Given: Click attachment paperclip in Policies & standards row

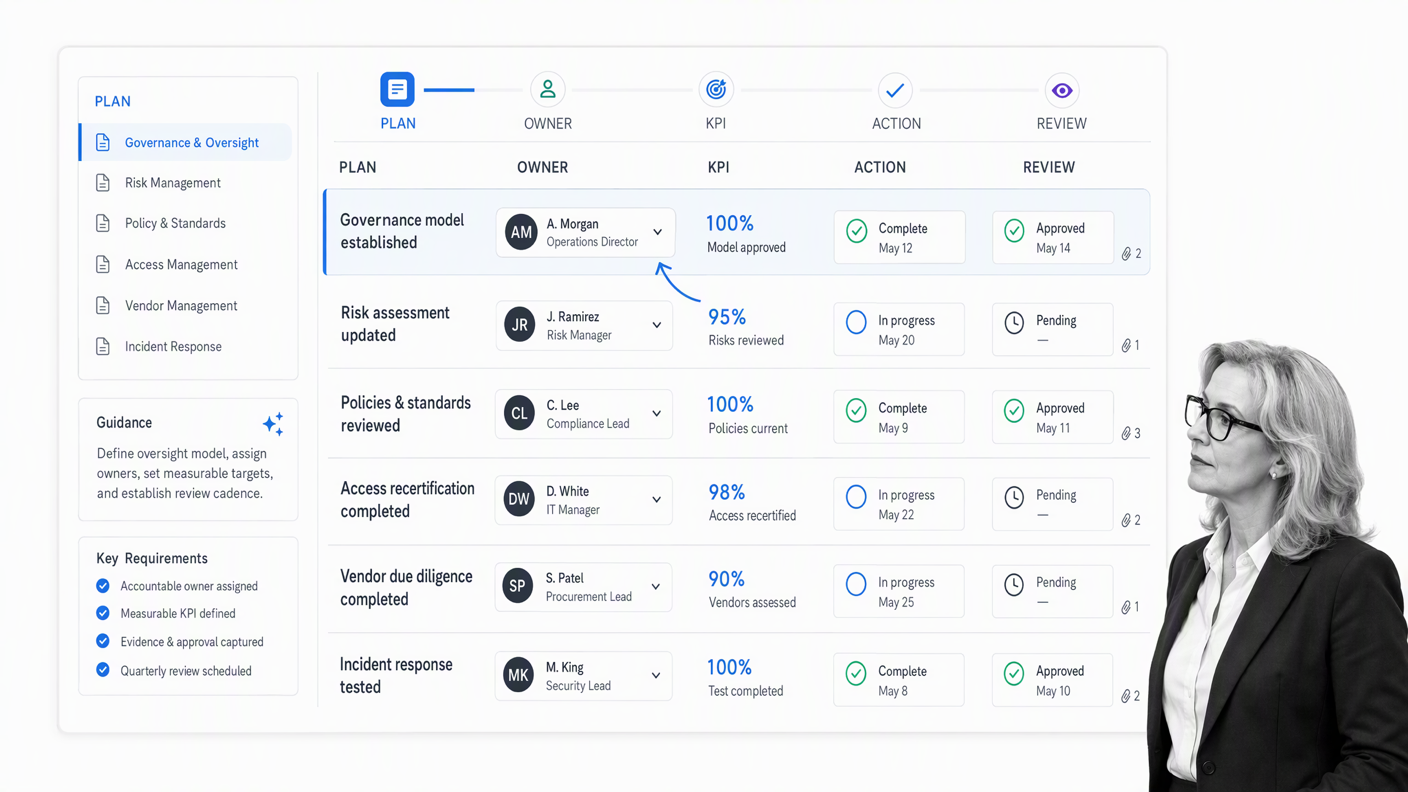Looking at the screenshot, I should click(1126, 433).
